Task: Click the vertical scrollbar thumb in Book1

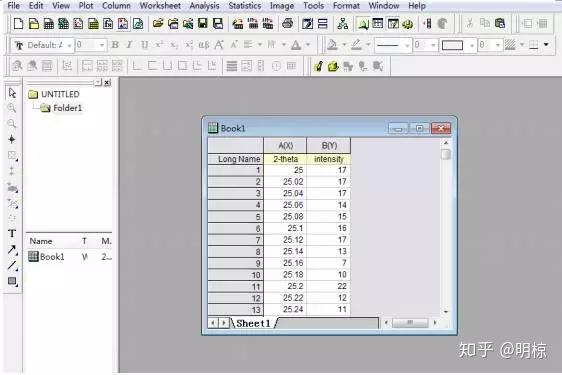Action: tap(446, 155)
